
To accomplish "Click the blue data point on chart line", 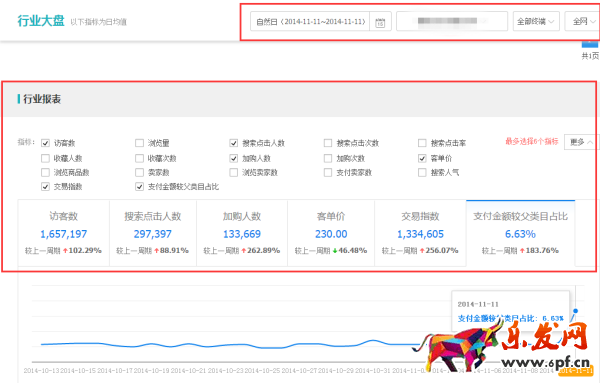I will 575,311.
